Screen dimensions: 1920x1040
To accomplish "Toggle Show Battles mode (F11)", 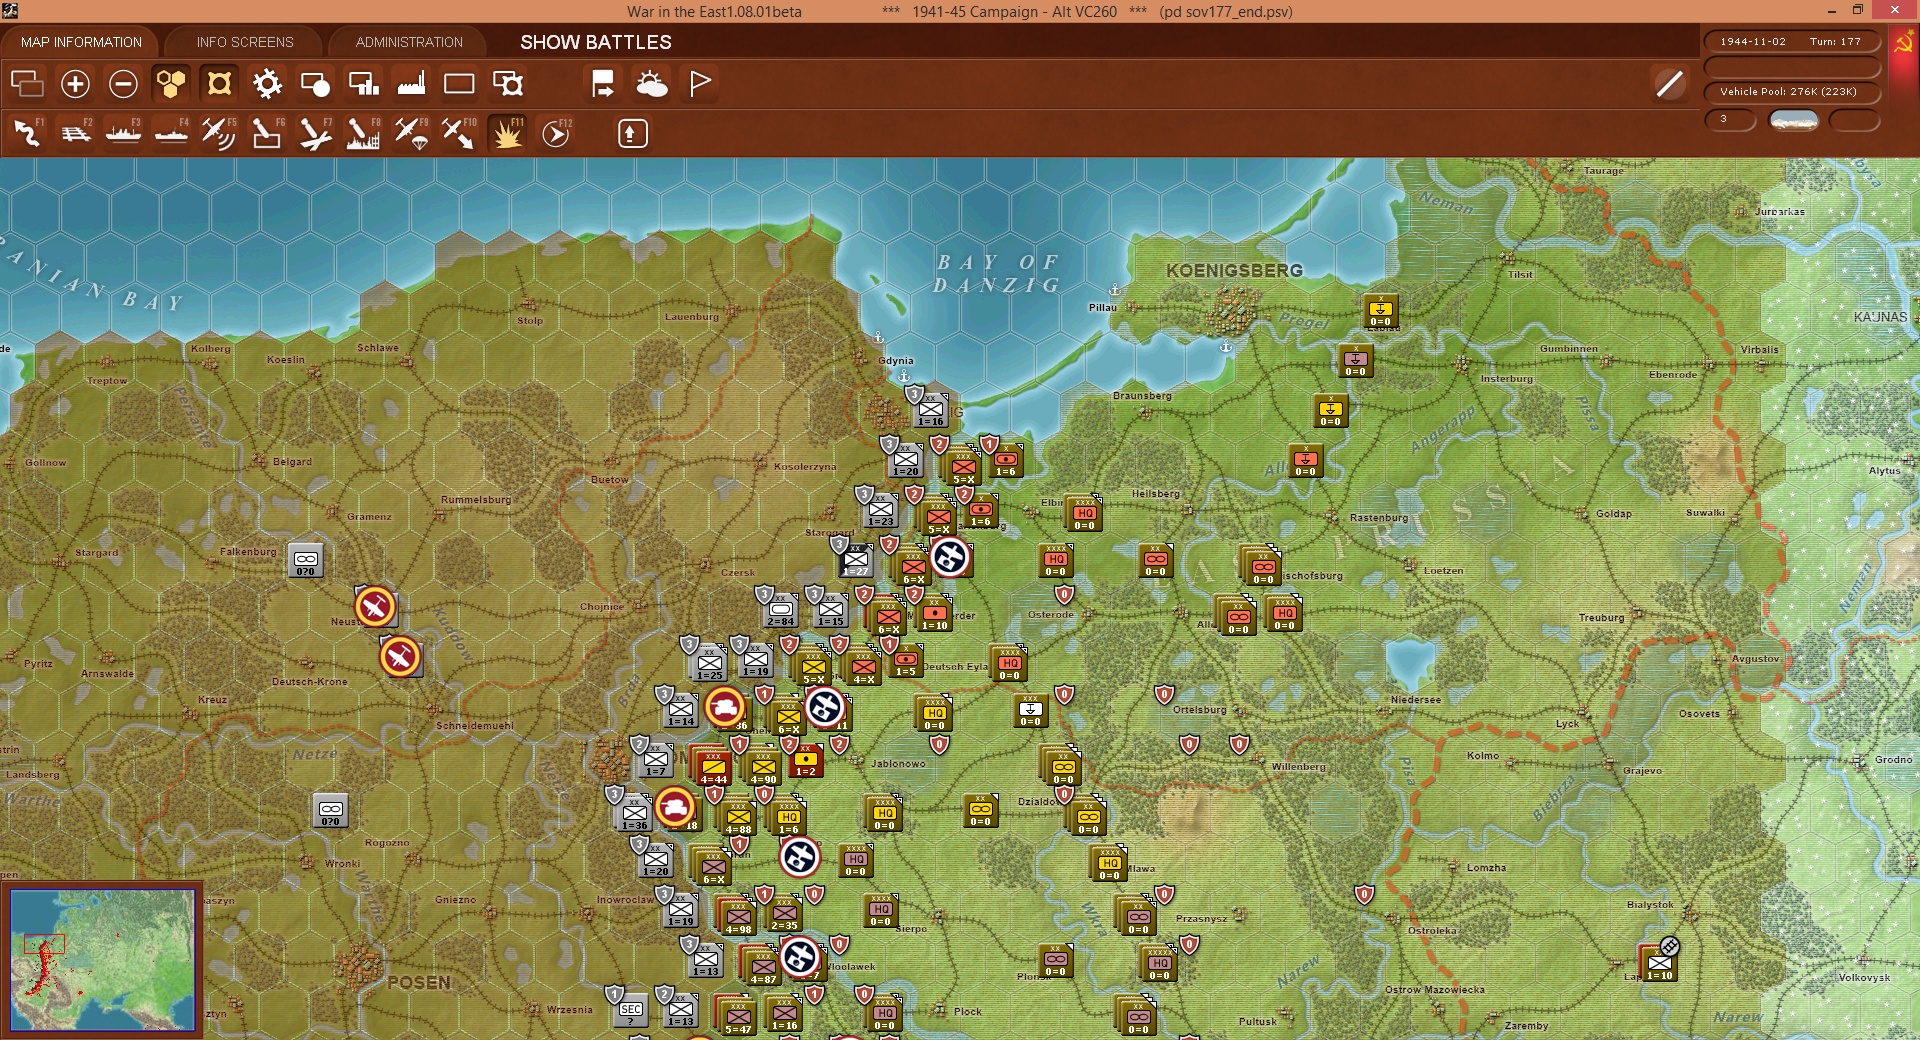I will click(507, 133).
